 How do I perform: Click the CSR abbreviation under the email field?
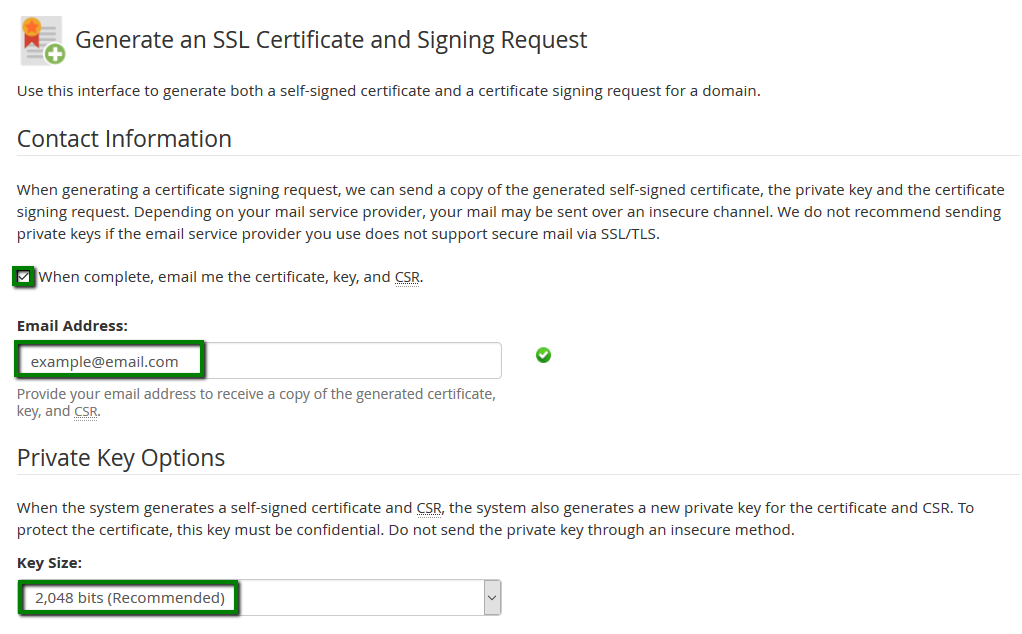point(85,412)
